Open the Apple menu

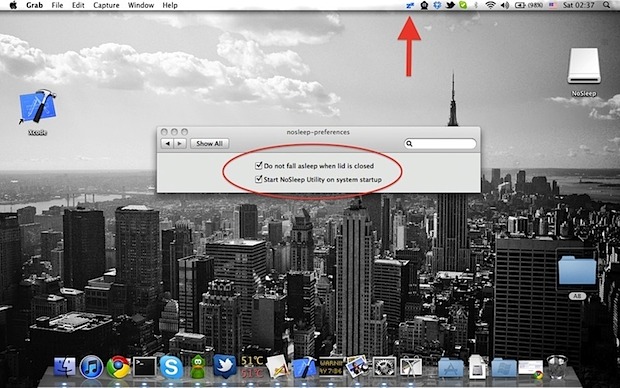coord(13,5)
